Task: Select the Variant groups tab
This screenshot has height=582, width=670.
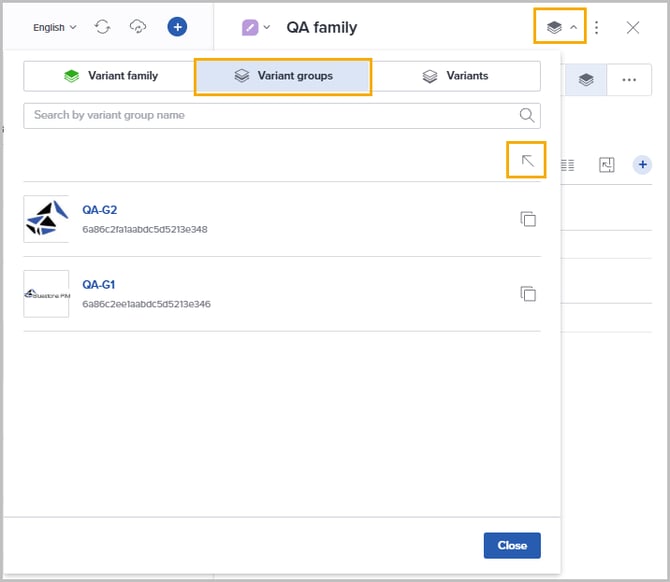Action: 283,76
